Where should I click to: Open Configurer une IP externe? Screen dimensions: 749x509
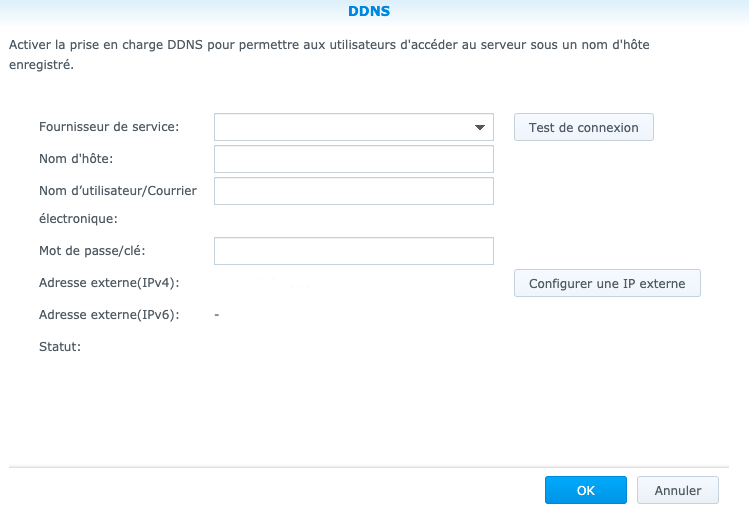tap(607, 283)
